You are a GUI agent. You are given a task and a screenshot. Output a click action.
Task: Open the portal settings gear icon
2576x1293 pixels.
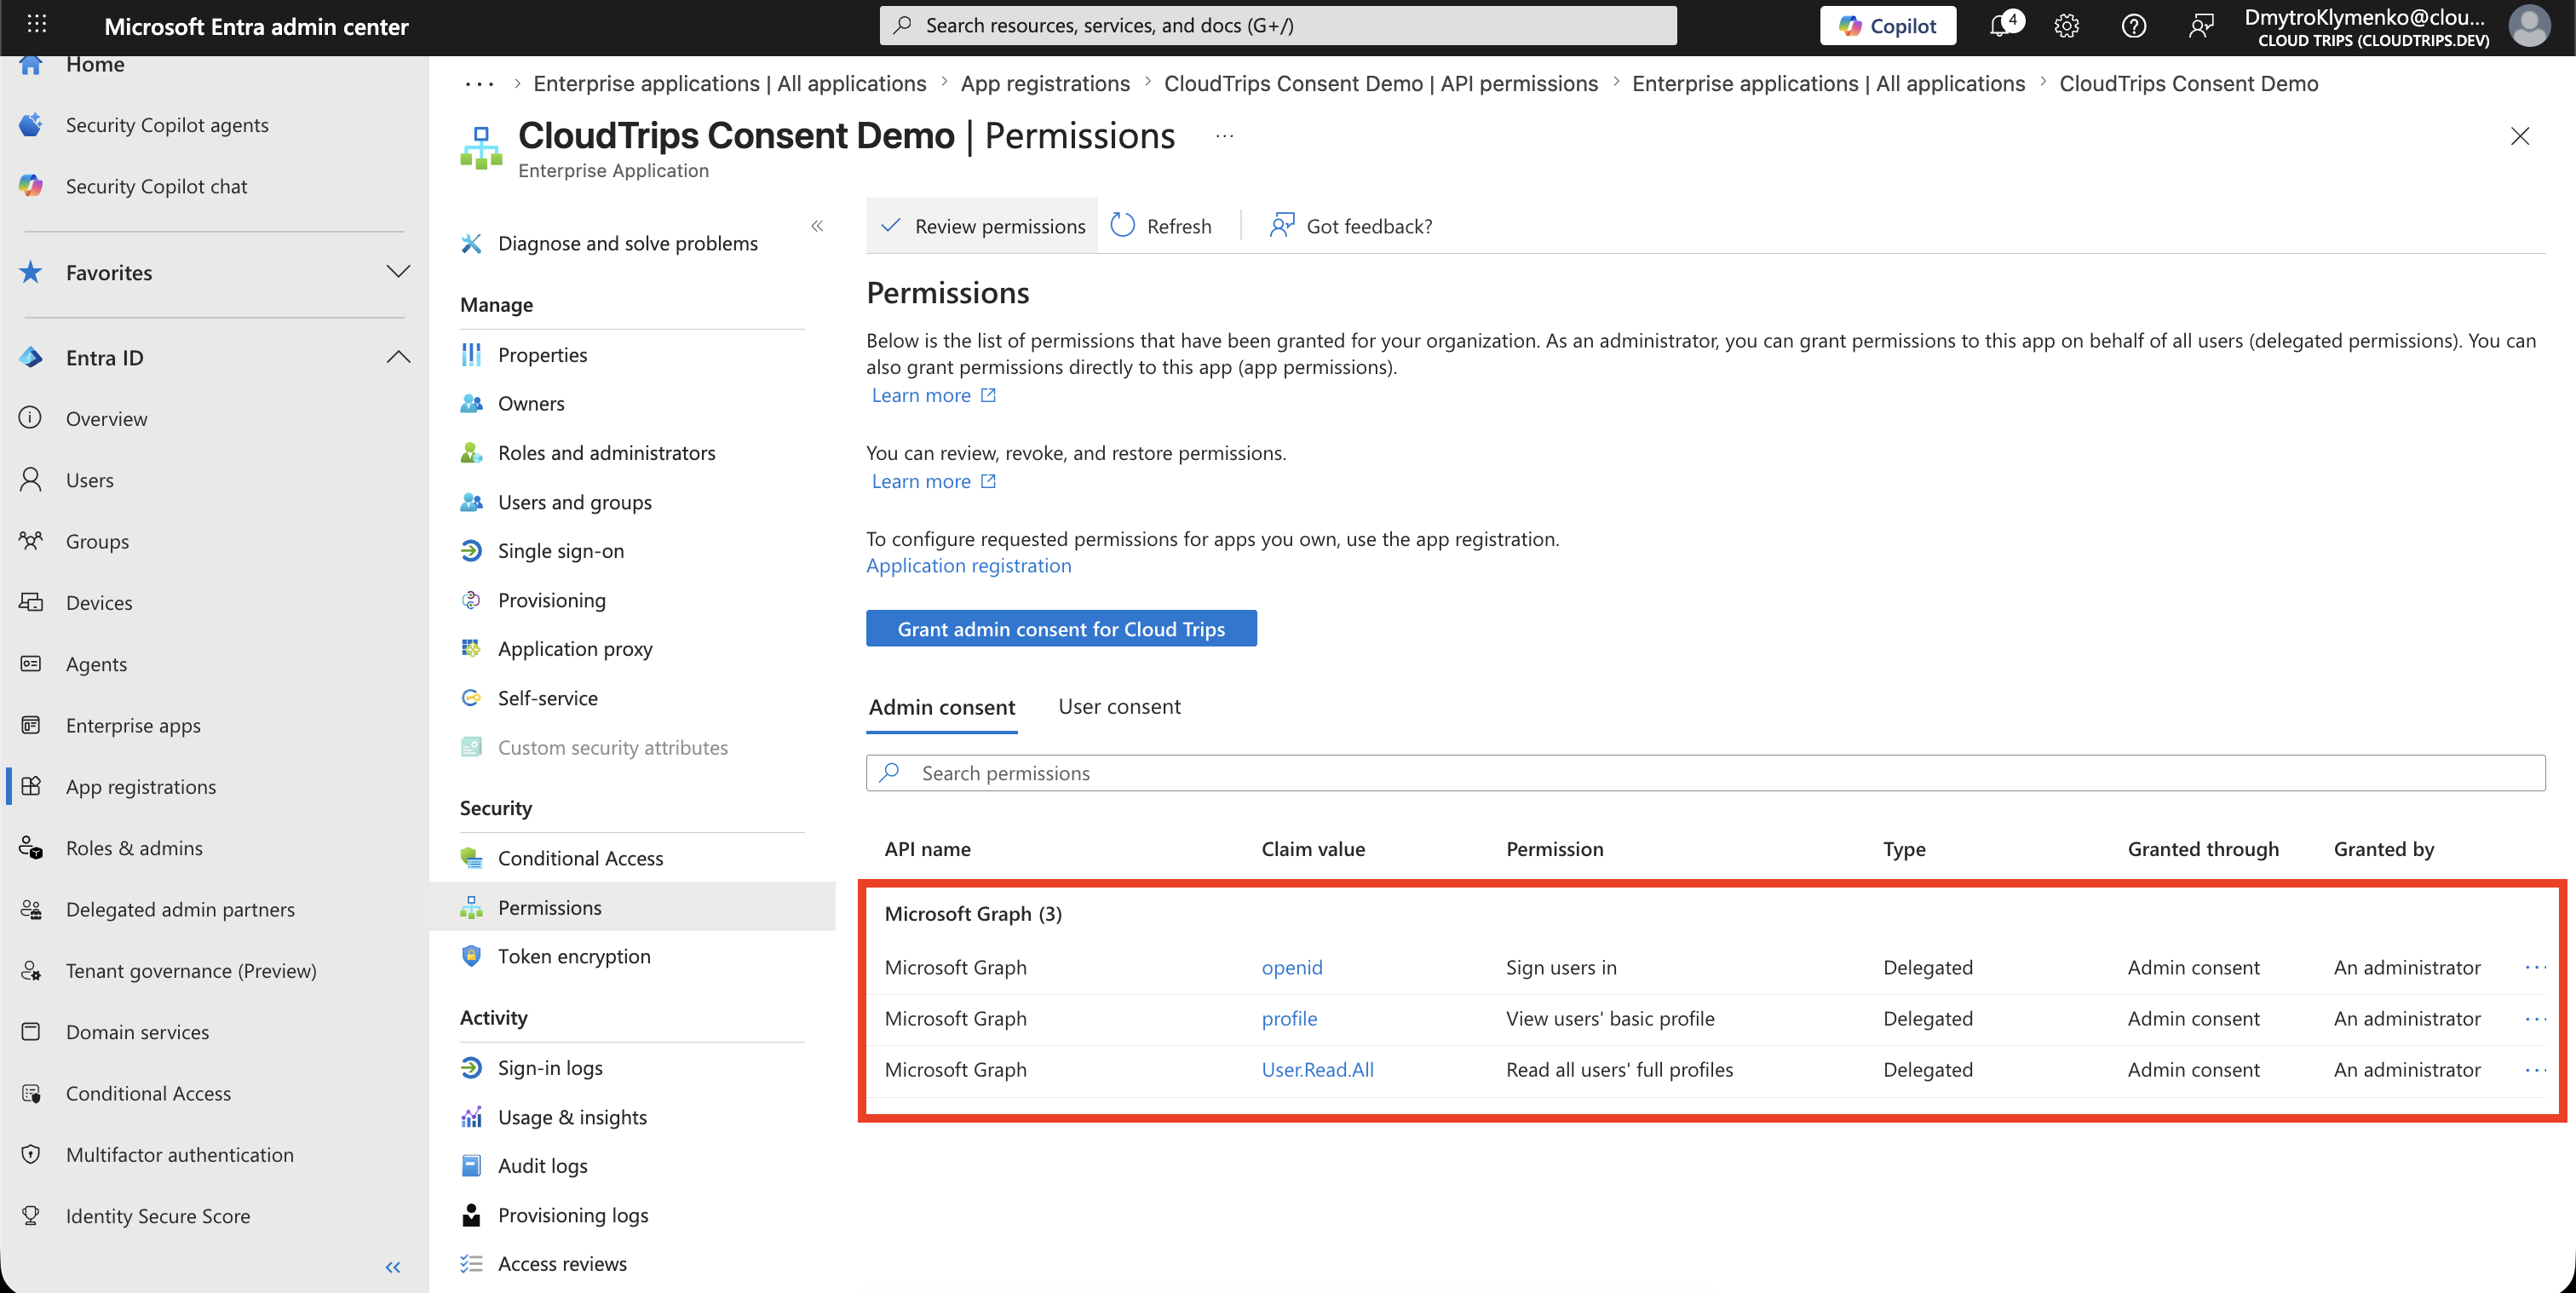2067,26
